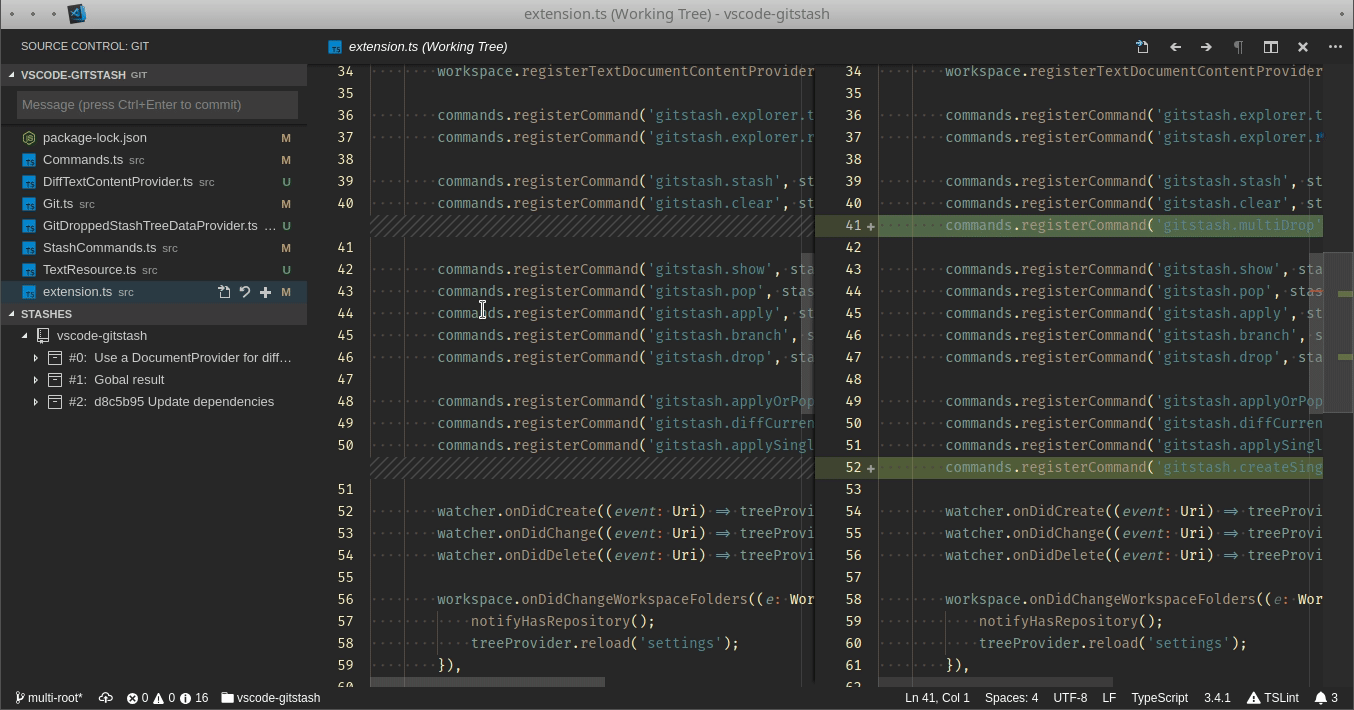Open Commands.ts changes

[154, 160]
